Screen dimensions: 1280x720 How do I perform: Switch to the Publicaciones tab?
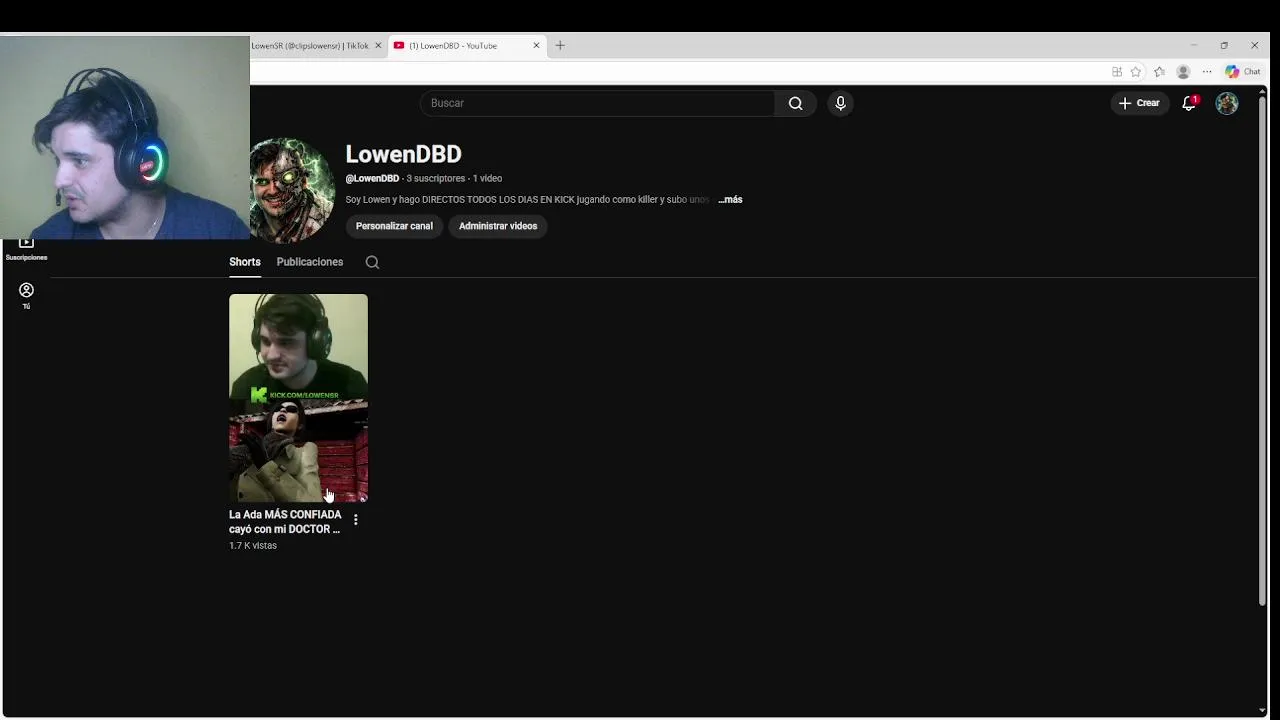coord(310,262)
